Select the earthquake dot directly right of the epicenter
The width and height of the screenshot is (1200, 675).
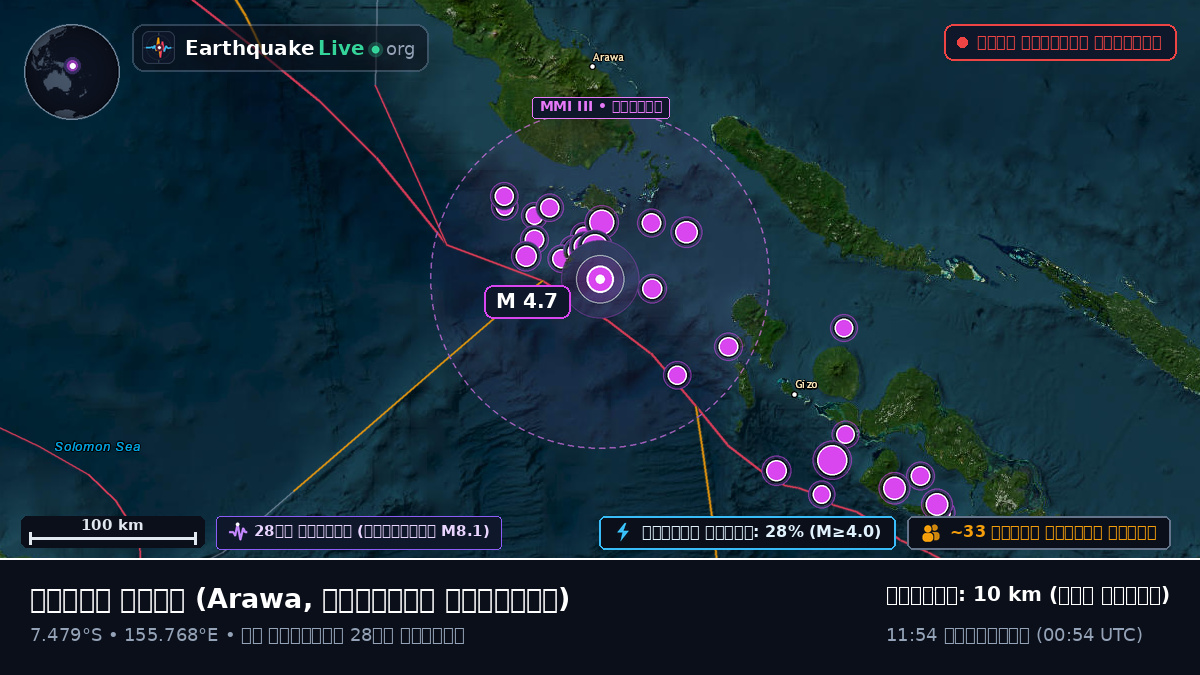(x=652, y=289)
